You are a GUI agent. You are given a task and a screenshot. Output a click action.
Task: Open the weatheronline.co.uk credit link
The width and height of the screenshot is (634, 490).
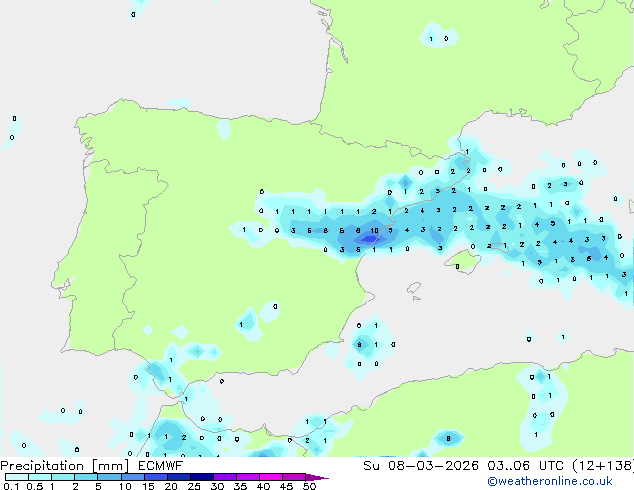550,481
